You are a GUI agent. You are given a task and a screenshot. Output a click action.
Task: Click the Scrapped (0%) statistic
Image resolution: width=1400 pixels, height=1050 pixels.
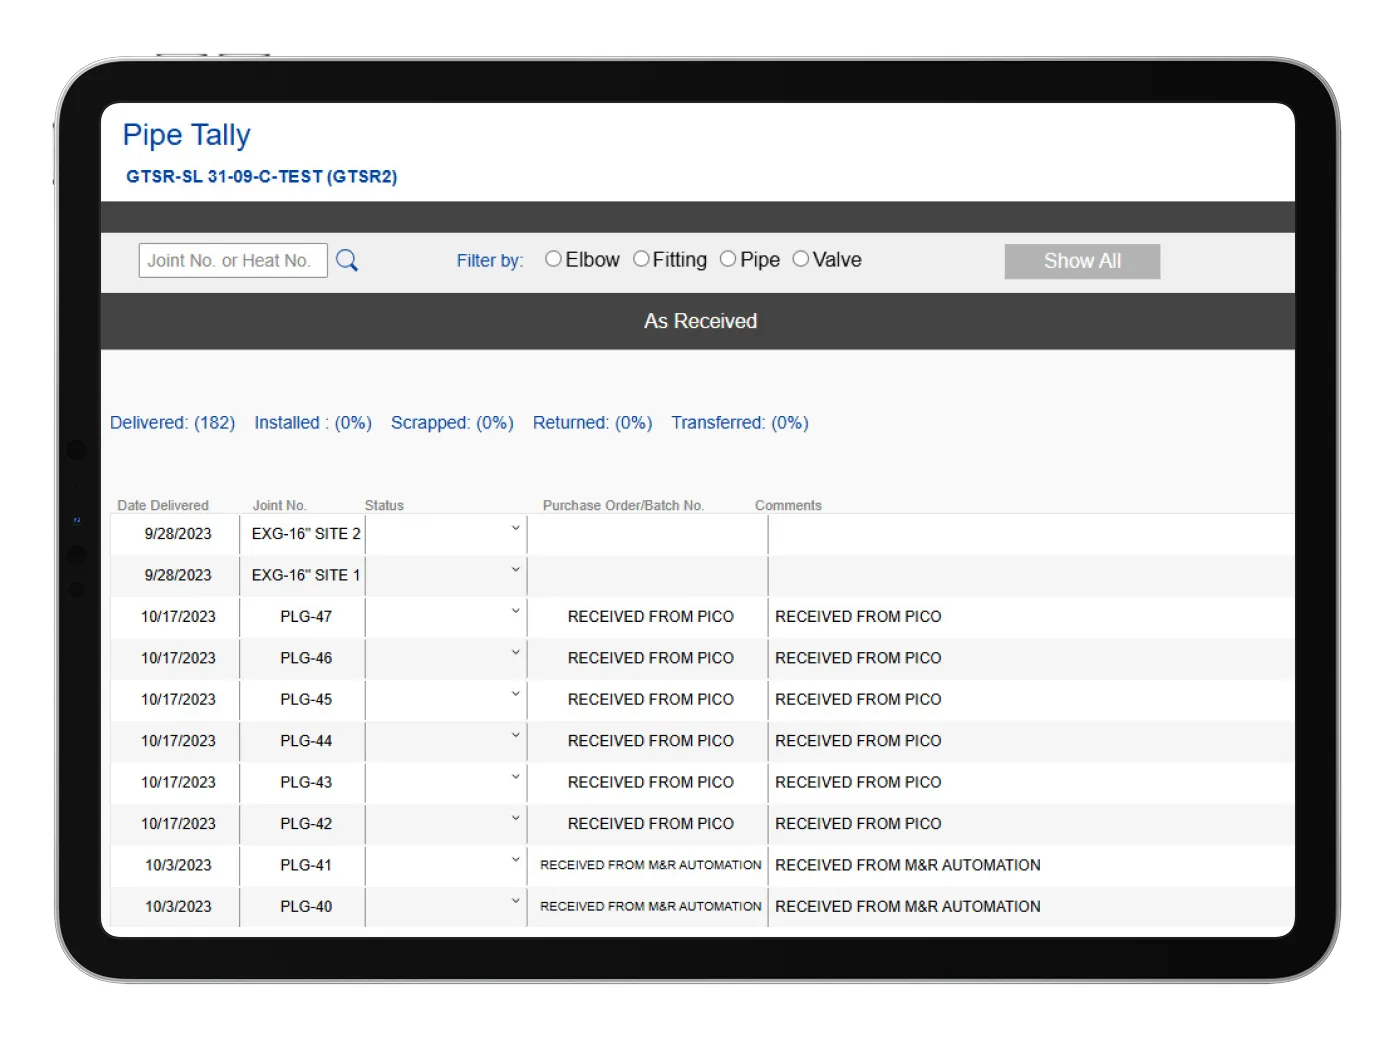click(x=452, y=422)
